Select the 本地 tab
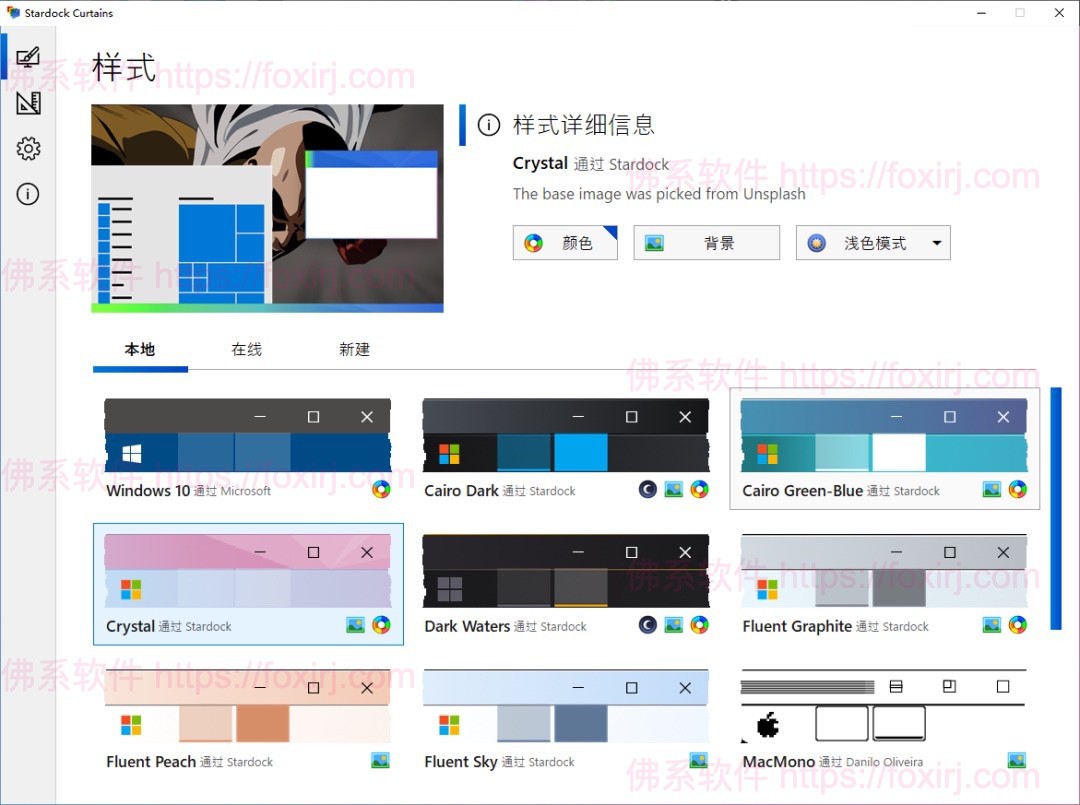The image size is (1080, 805). (140, 349)
